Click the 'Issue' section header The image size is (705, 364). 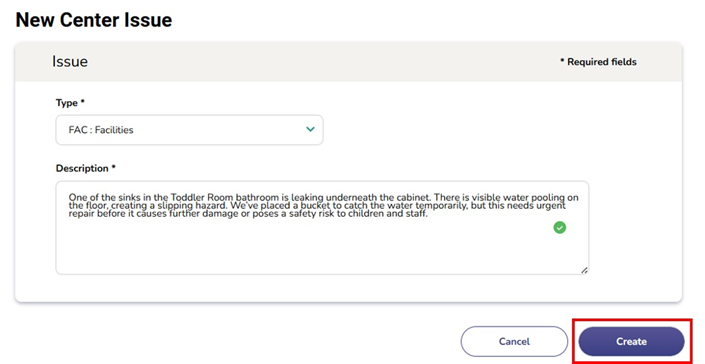(x=70, y=62)
